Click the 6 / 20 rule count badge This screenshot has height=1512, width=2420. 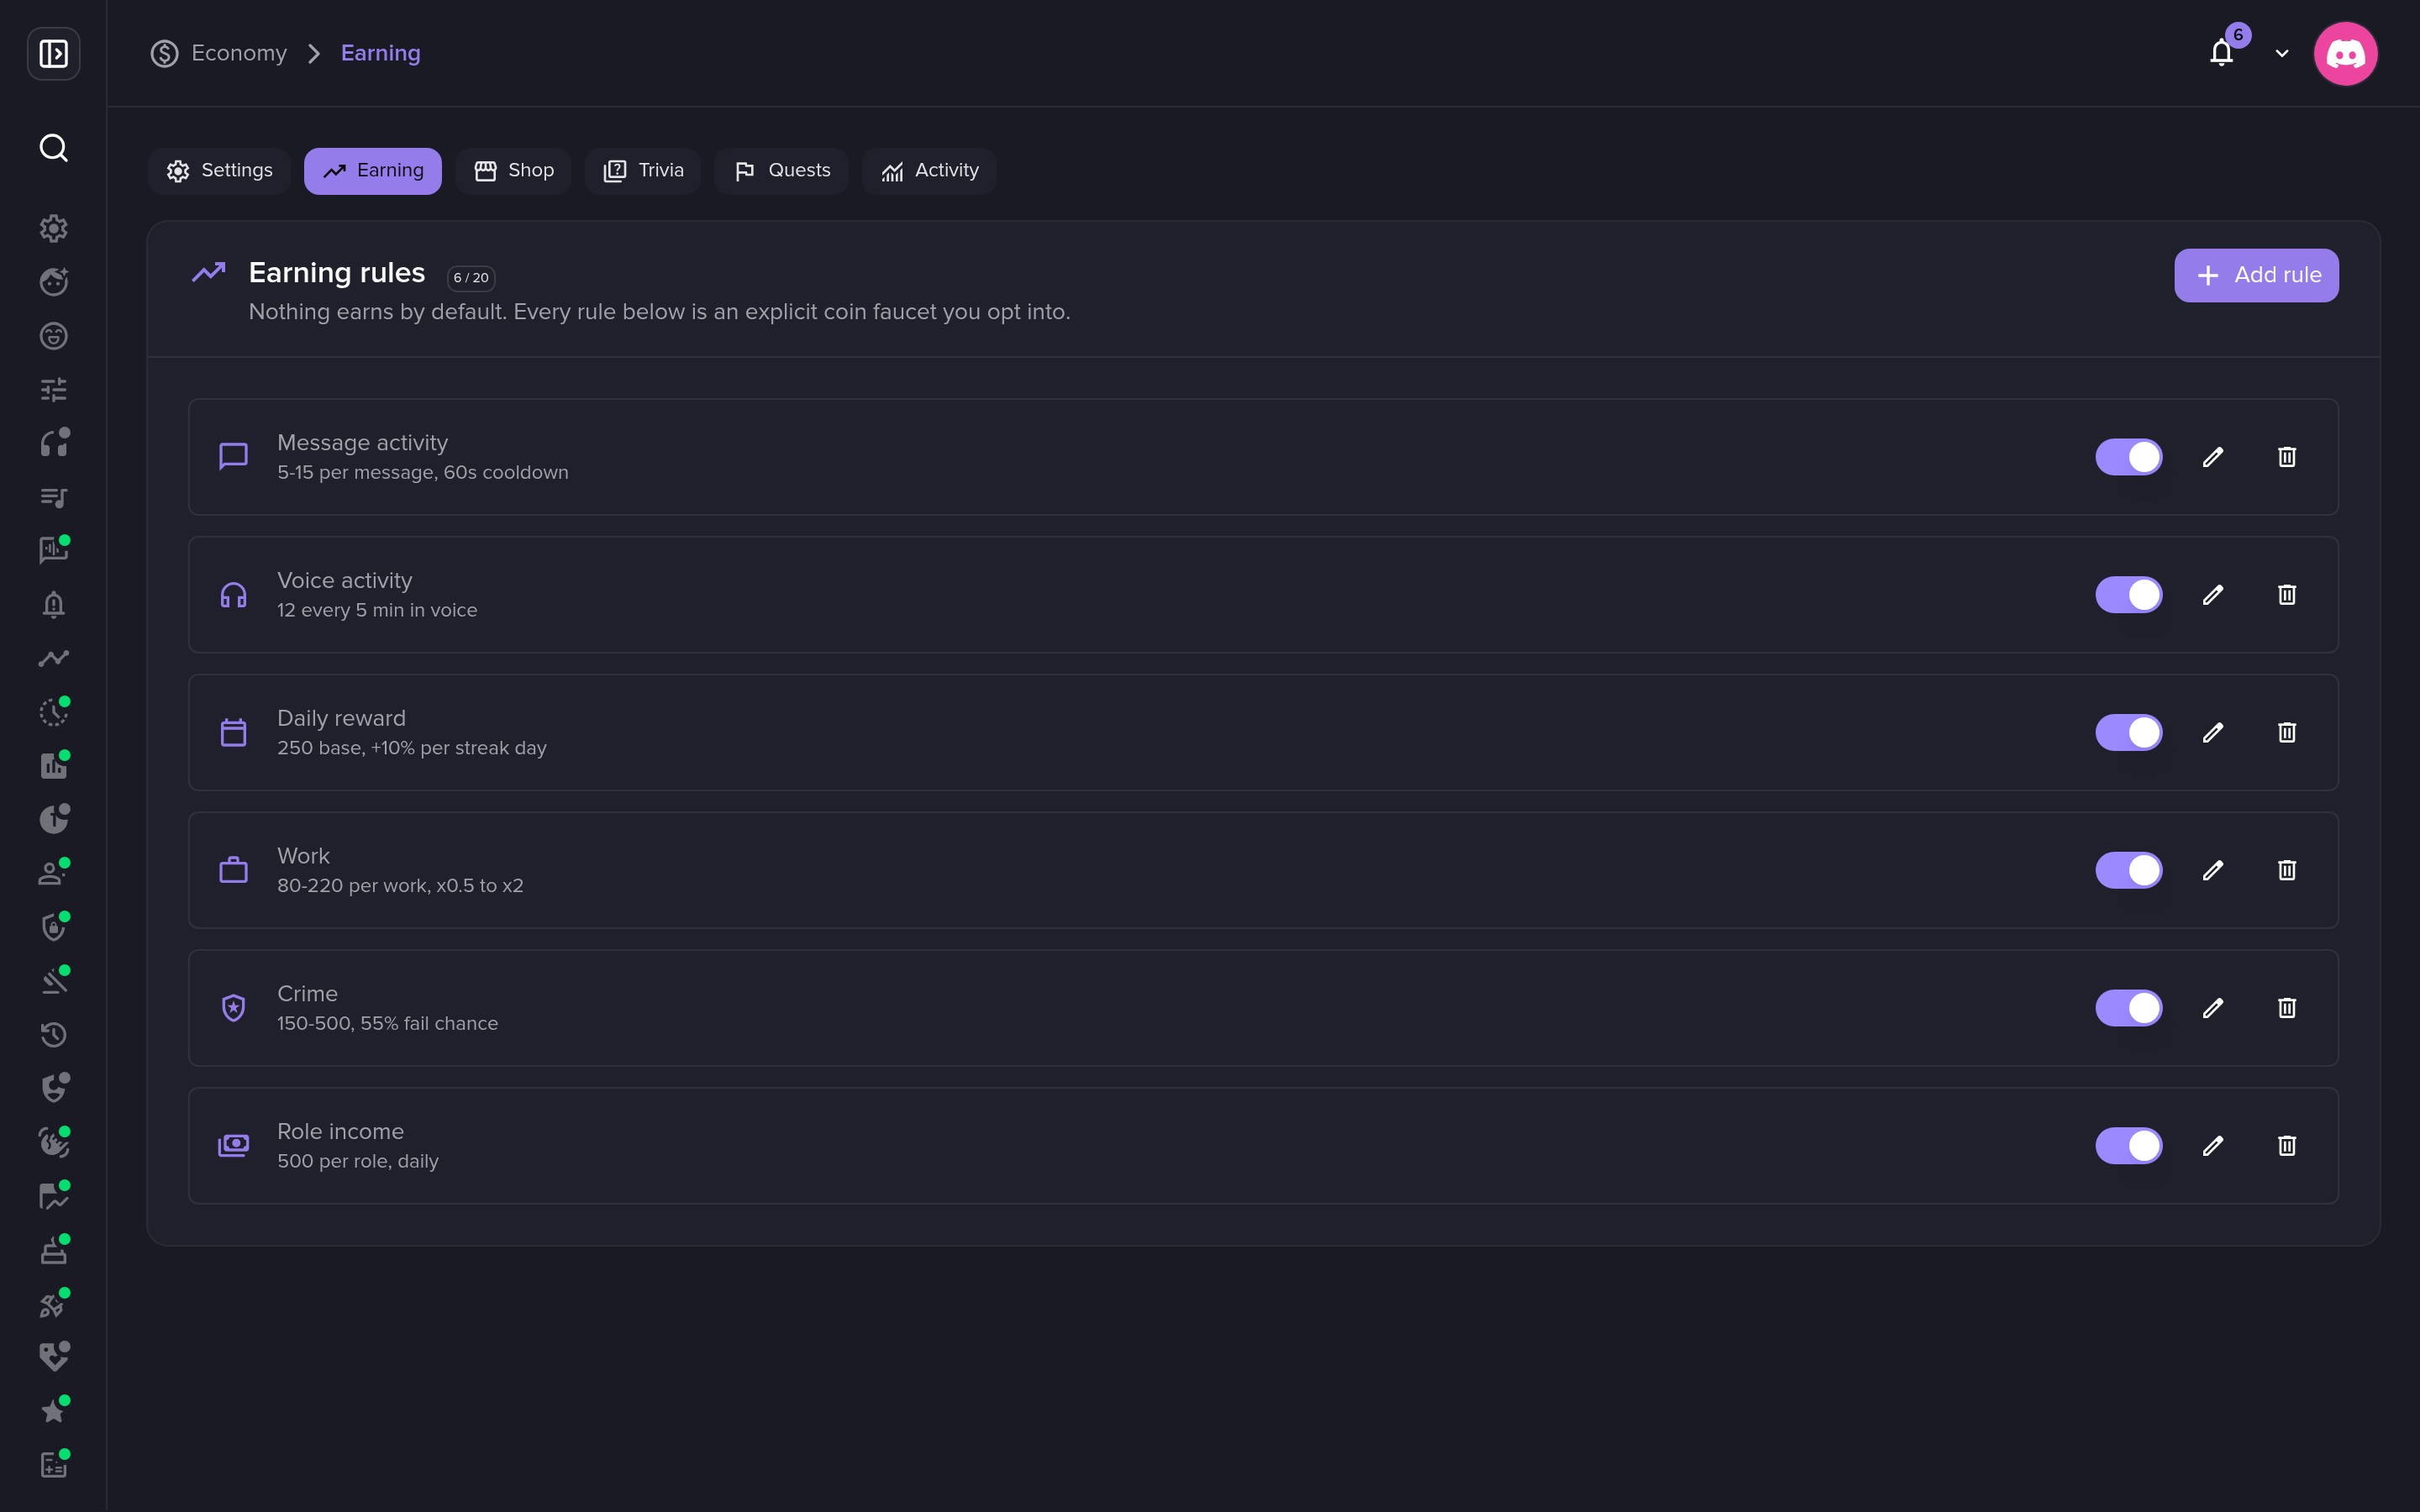[471, 278]
